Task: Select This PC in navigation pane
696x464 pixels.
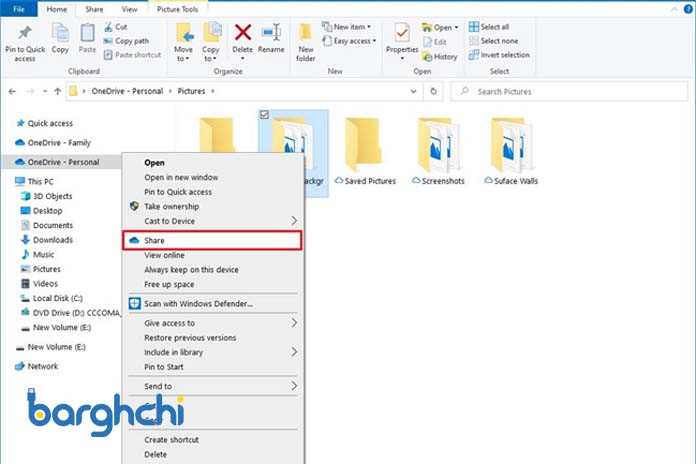Action: coord(34,181)
